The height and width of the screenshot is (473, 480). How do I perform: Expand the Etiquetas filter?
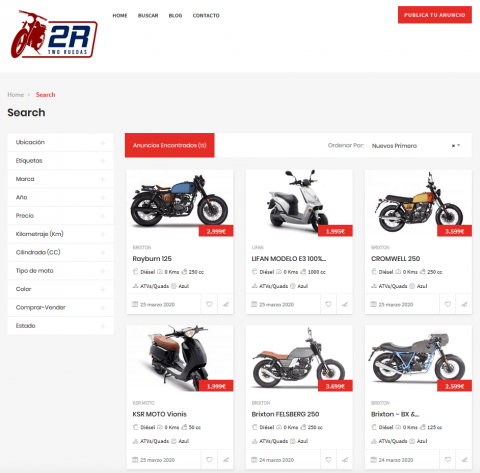(x=61, y=161)
